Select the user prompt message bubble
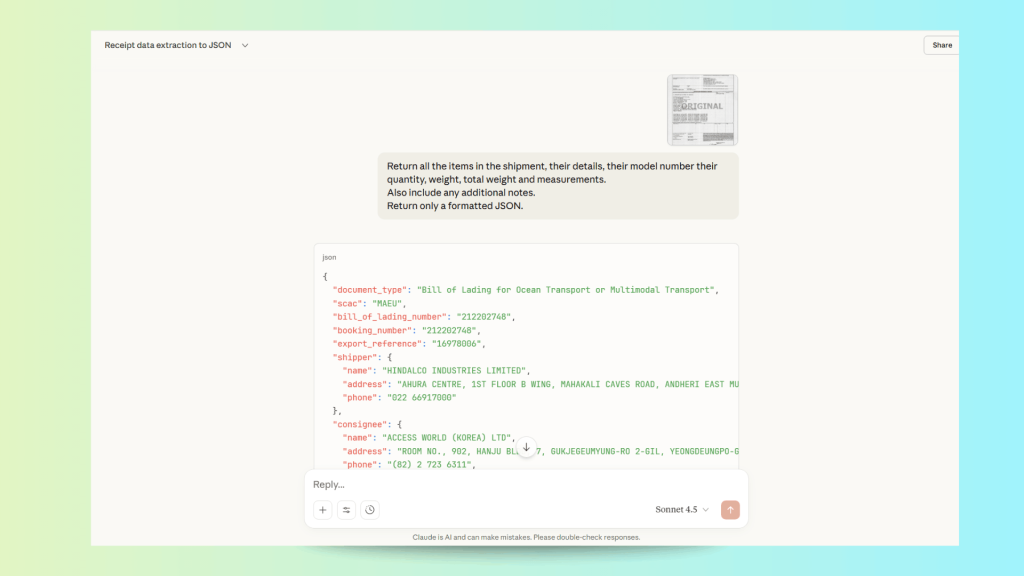The height and width of the screenshot is (576, 1024). (558, 186)
